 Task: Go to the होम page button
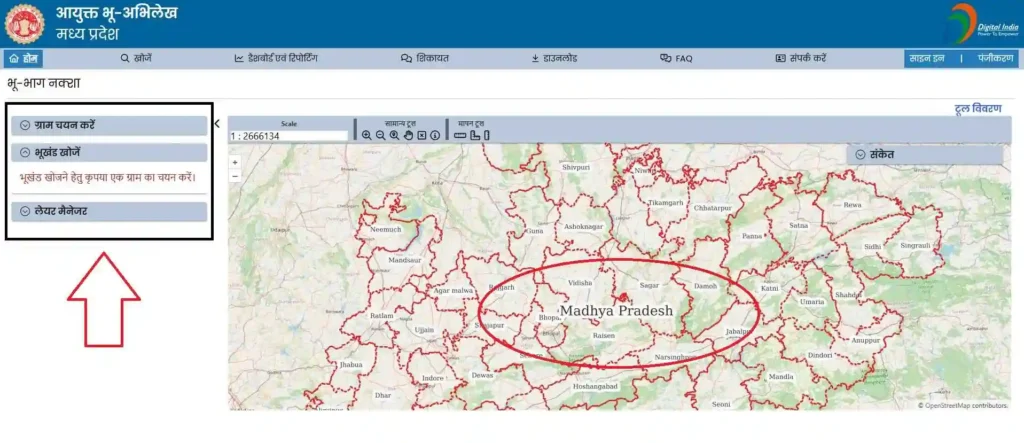tap(23, 59)
